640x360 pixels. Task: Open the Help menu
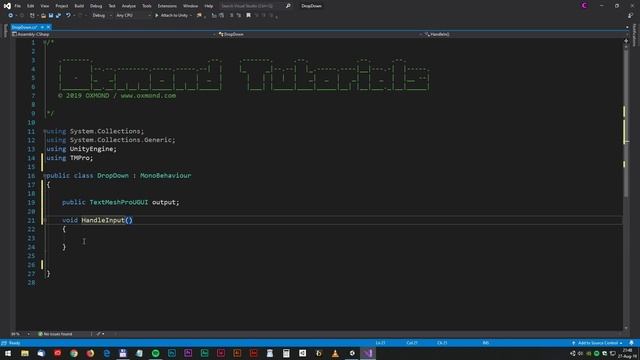(209, 6)
